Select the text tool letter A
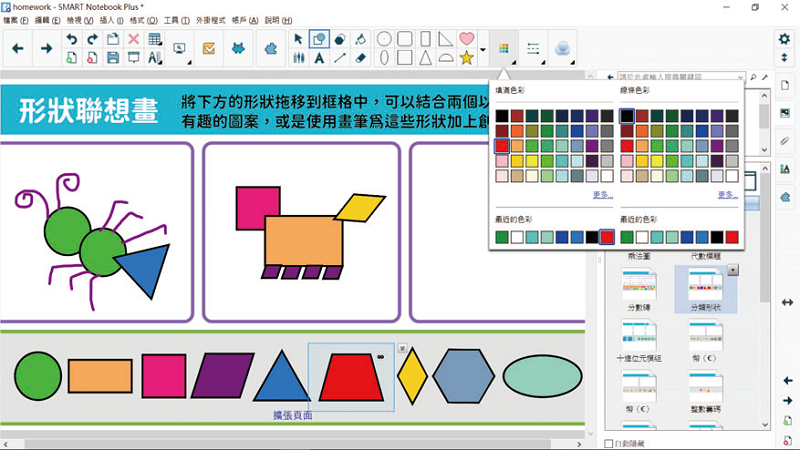 click(319, 58)
